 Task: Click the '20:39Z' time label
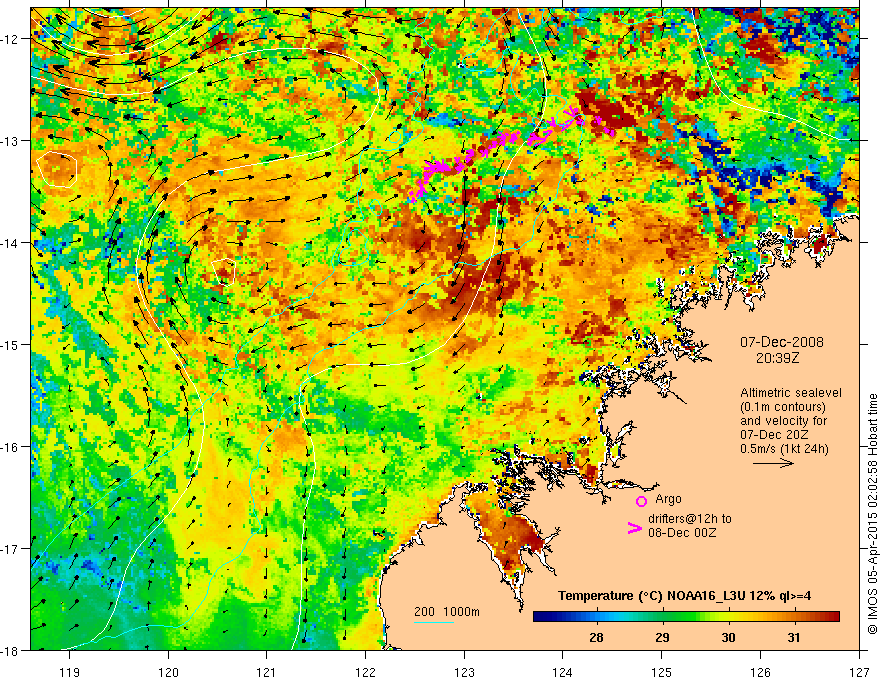coord(777,358)
